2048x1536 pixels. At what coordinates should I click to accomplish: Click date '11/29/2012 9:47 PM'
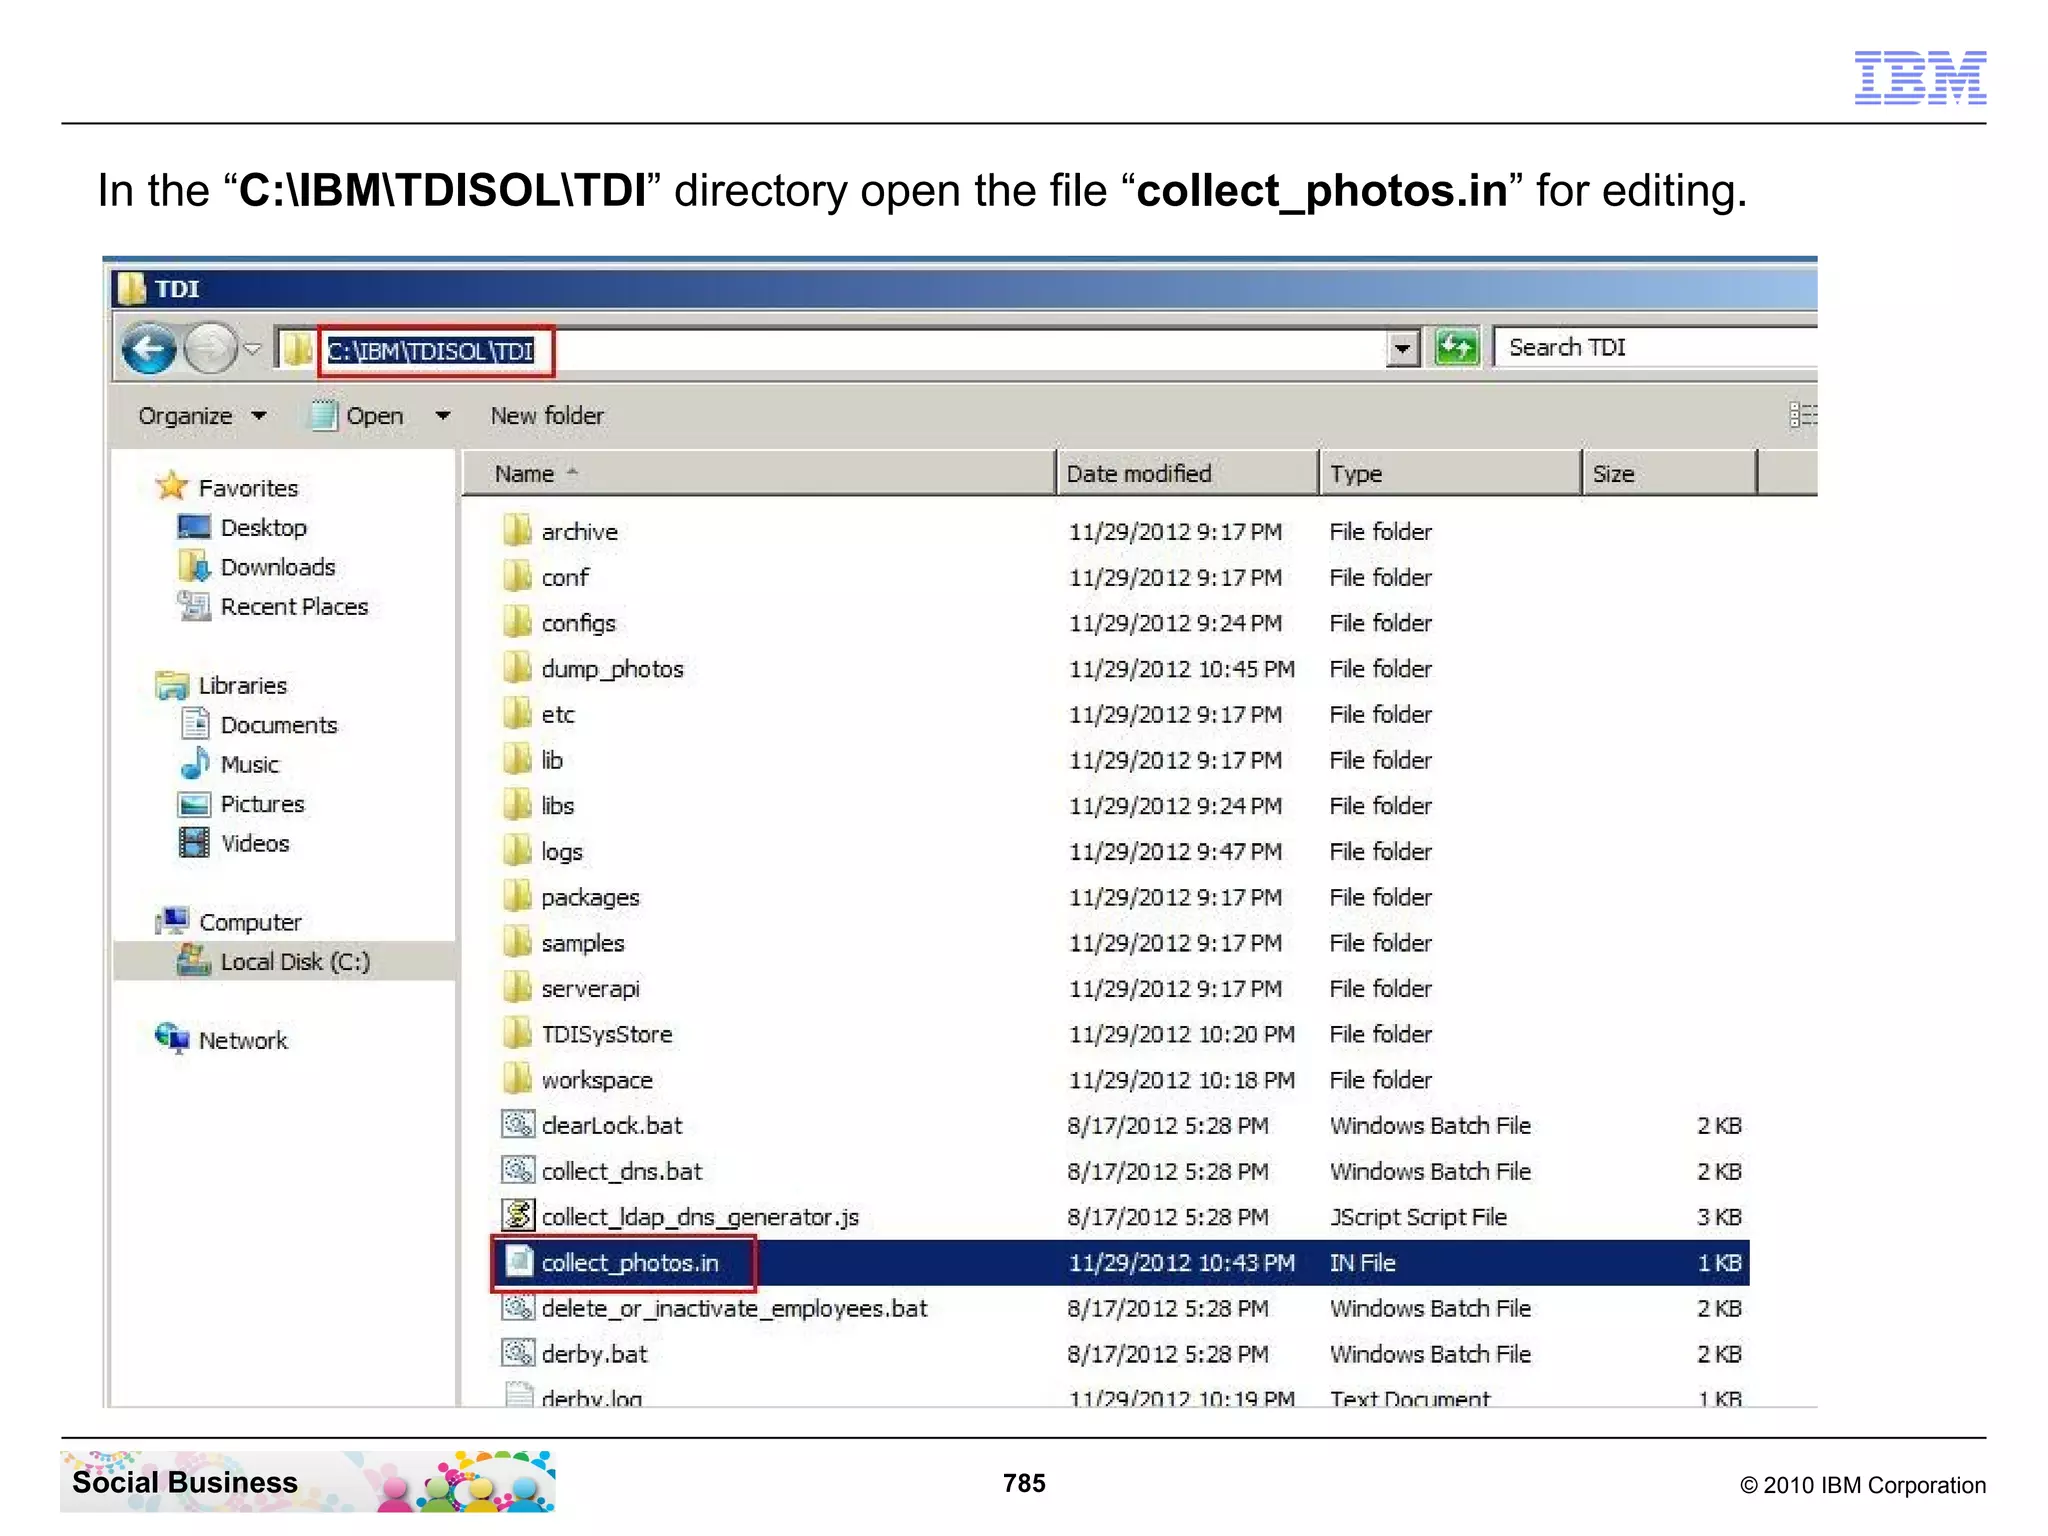[x=1175, y=852]
